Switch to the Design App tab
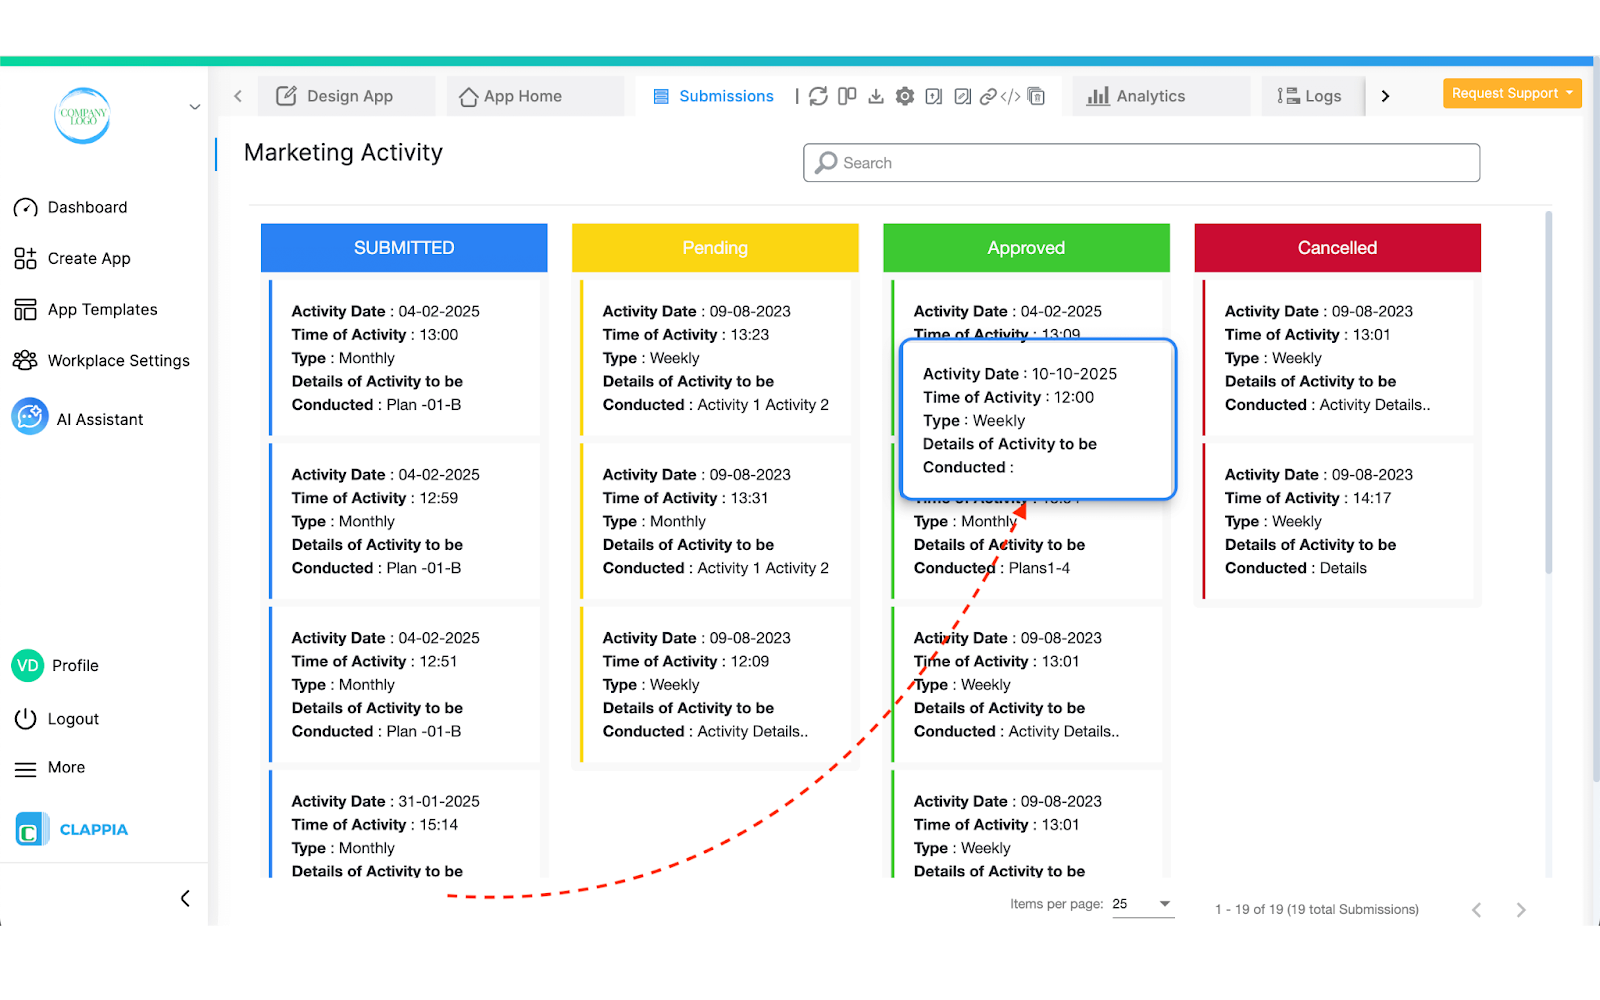Image resolution: width=1600 pixels, height=1000 pixels. click(x=346, y=96)
